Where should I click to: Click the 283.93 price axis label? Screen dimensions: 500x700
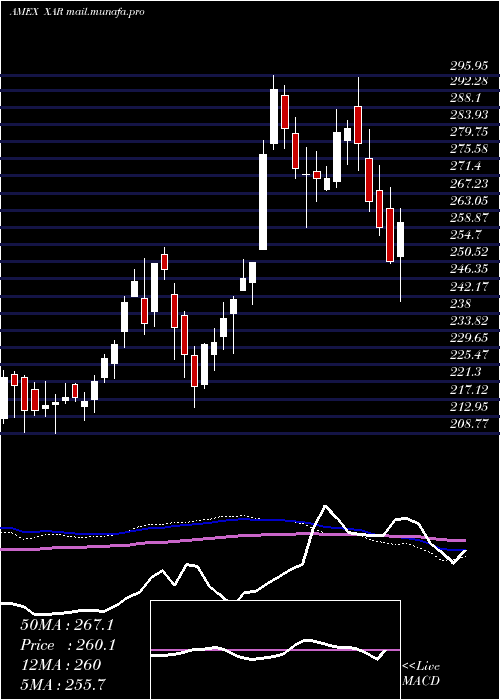coord(468,115)
